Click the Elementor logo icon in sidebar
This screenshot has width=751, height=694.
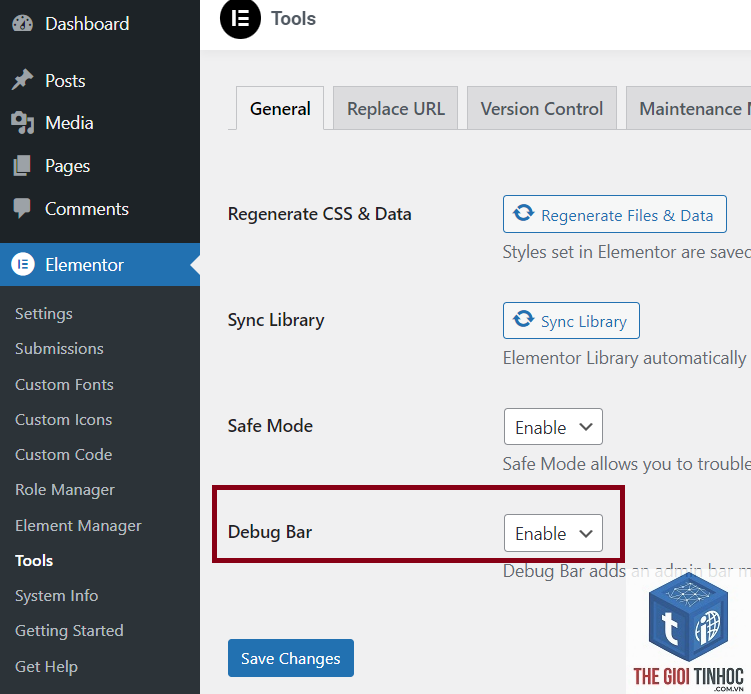[23, 264]
